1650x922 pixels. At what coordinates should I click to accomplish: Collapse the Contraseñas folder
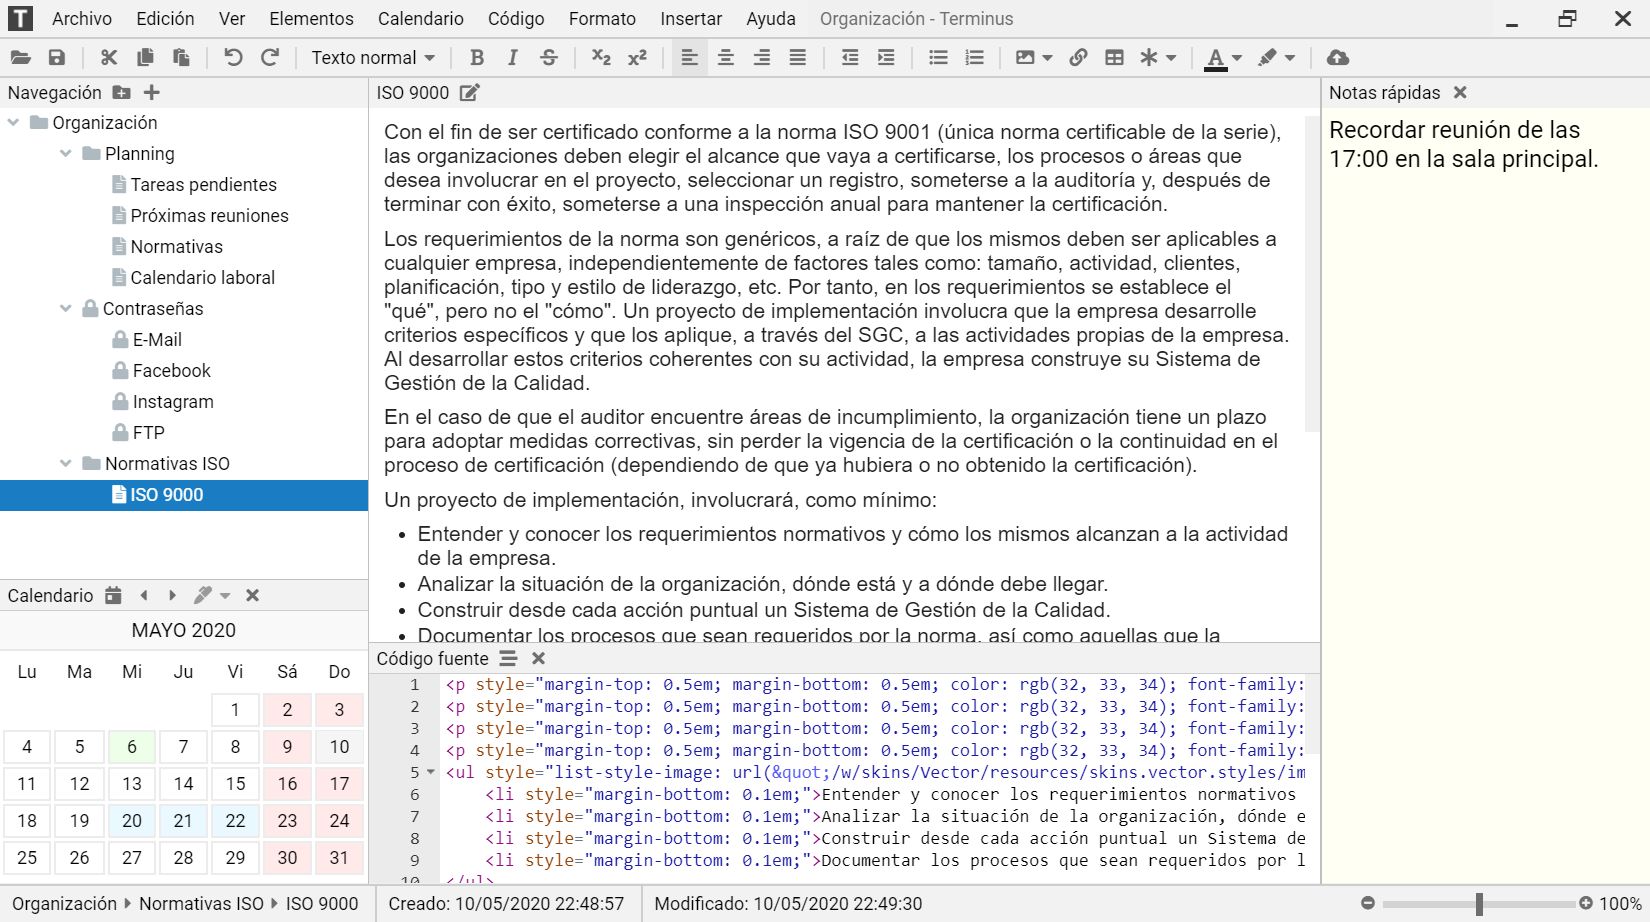click(66, 309)
